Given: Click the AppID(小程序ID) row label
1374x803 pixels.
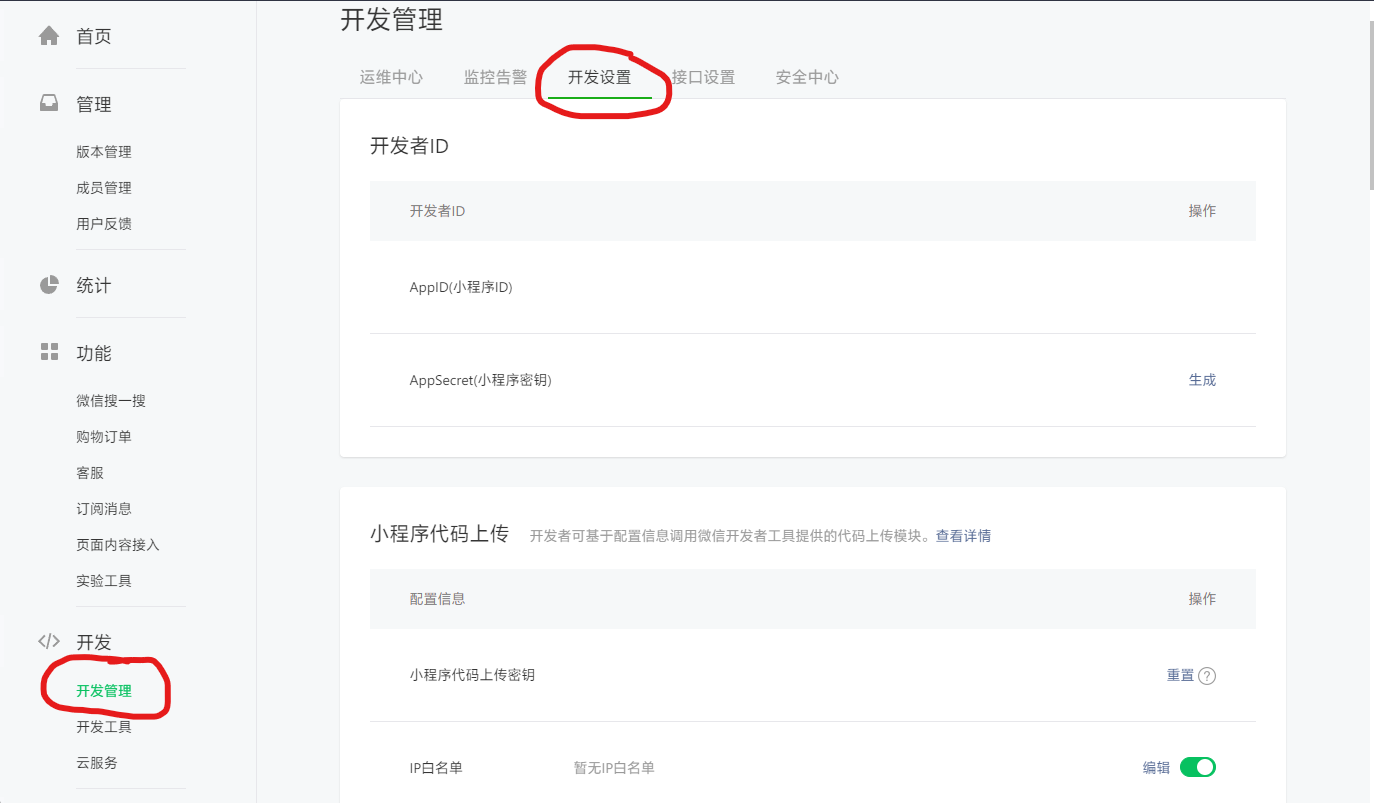Looking at the screenshot, I should tap(461, 287).
